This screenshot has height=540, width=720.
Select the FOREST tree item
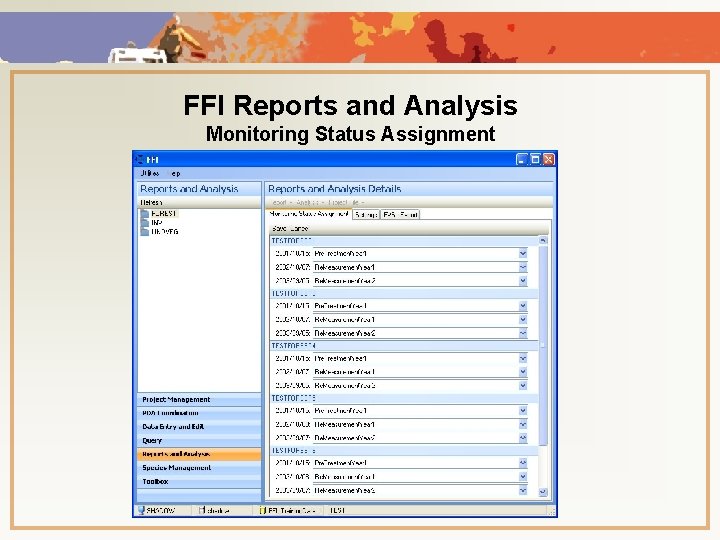click(164, 214)
